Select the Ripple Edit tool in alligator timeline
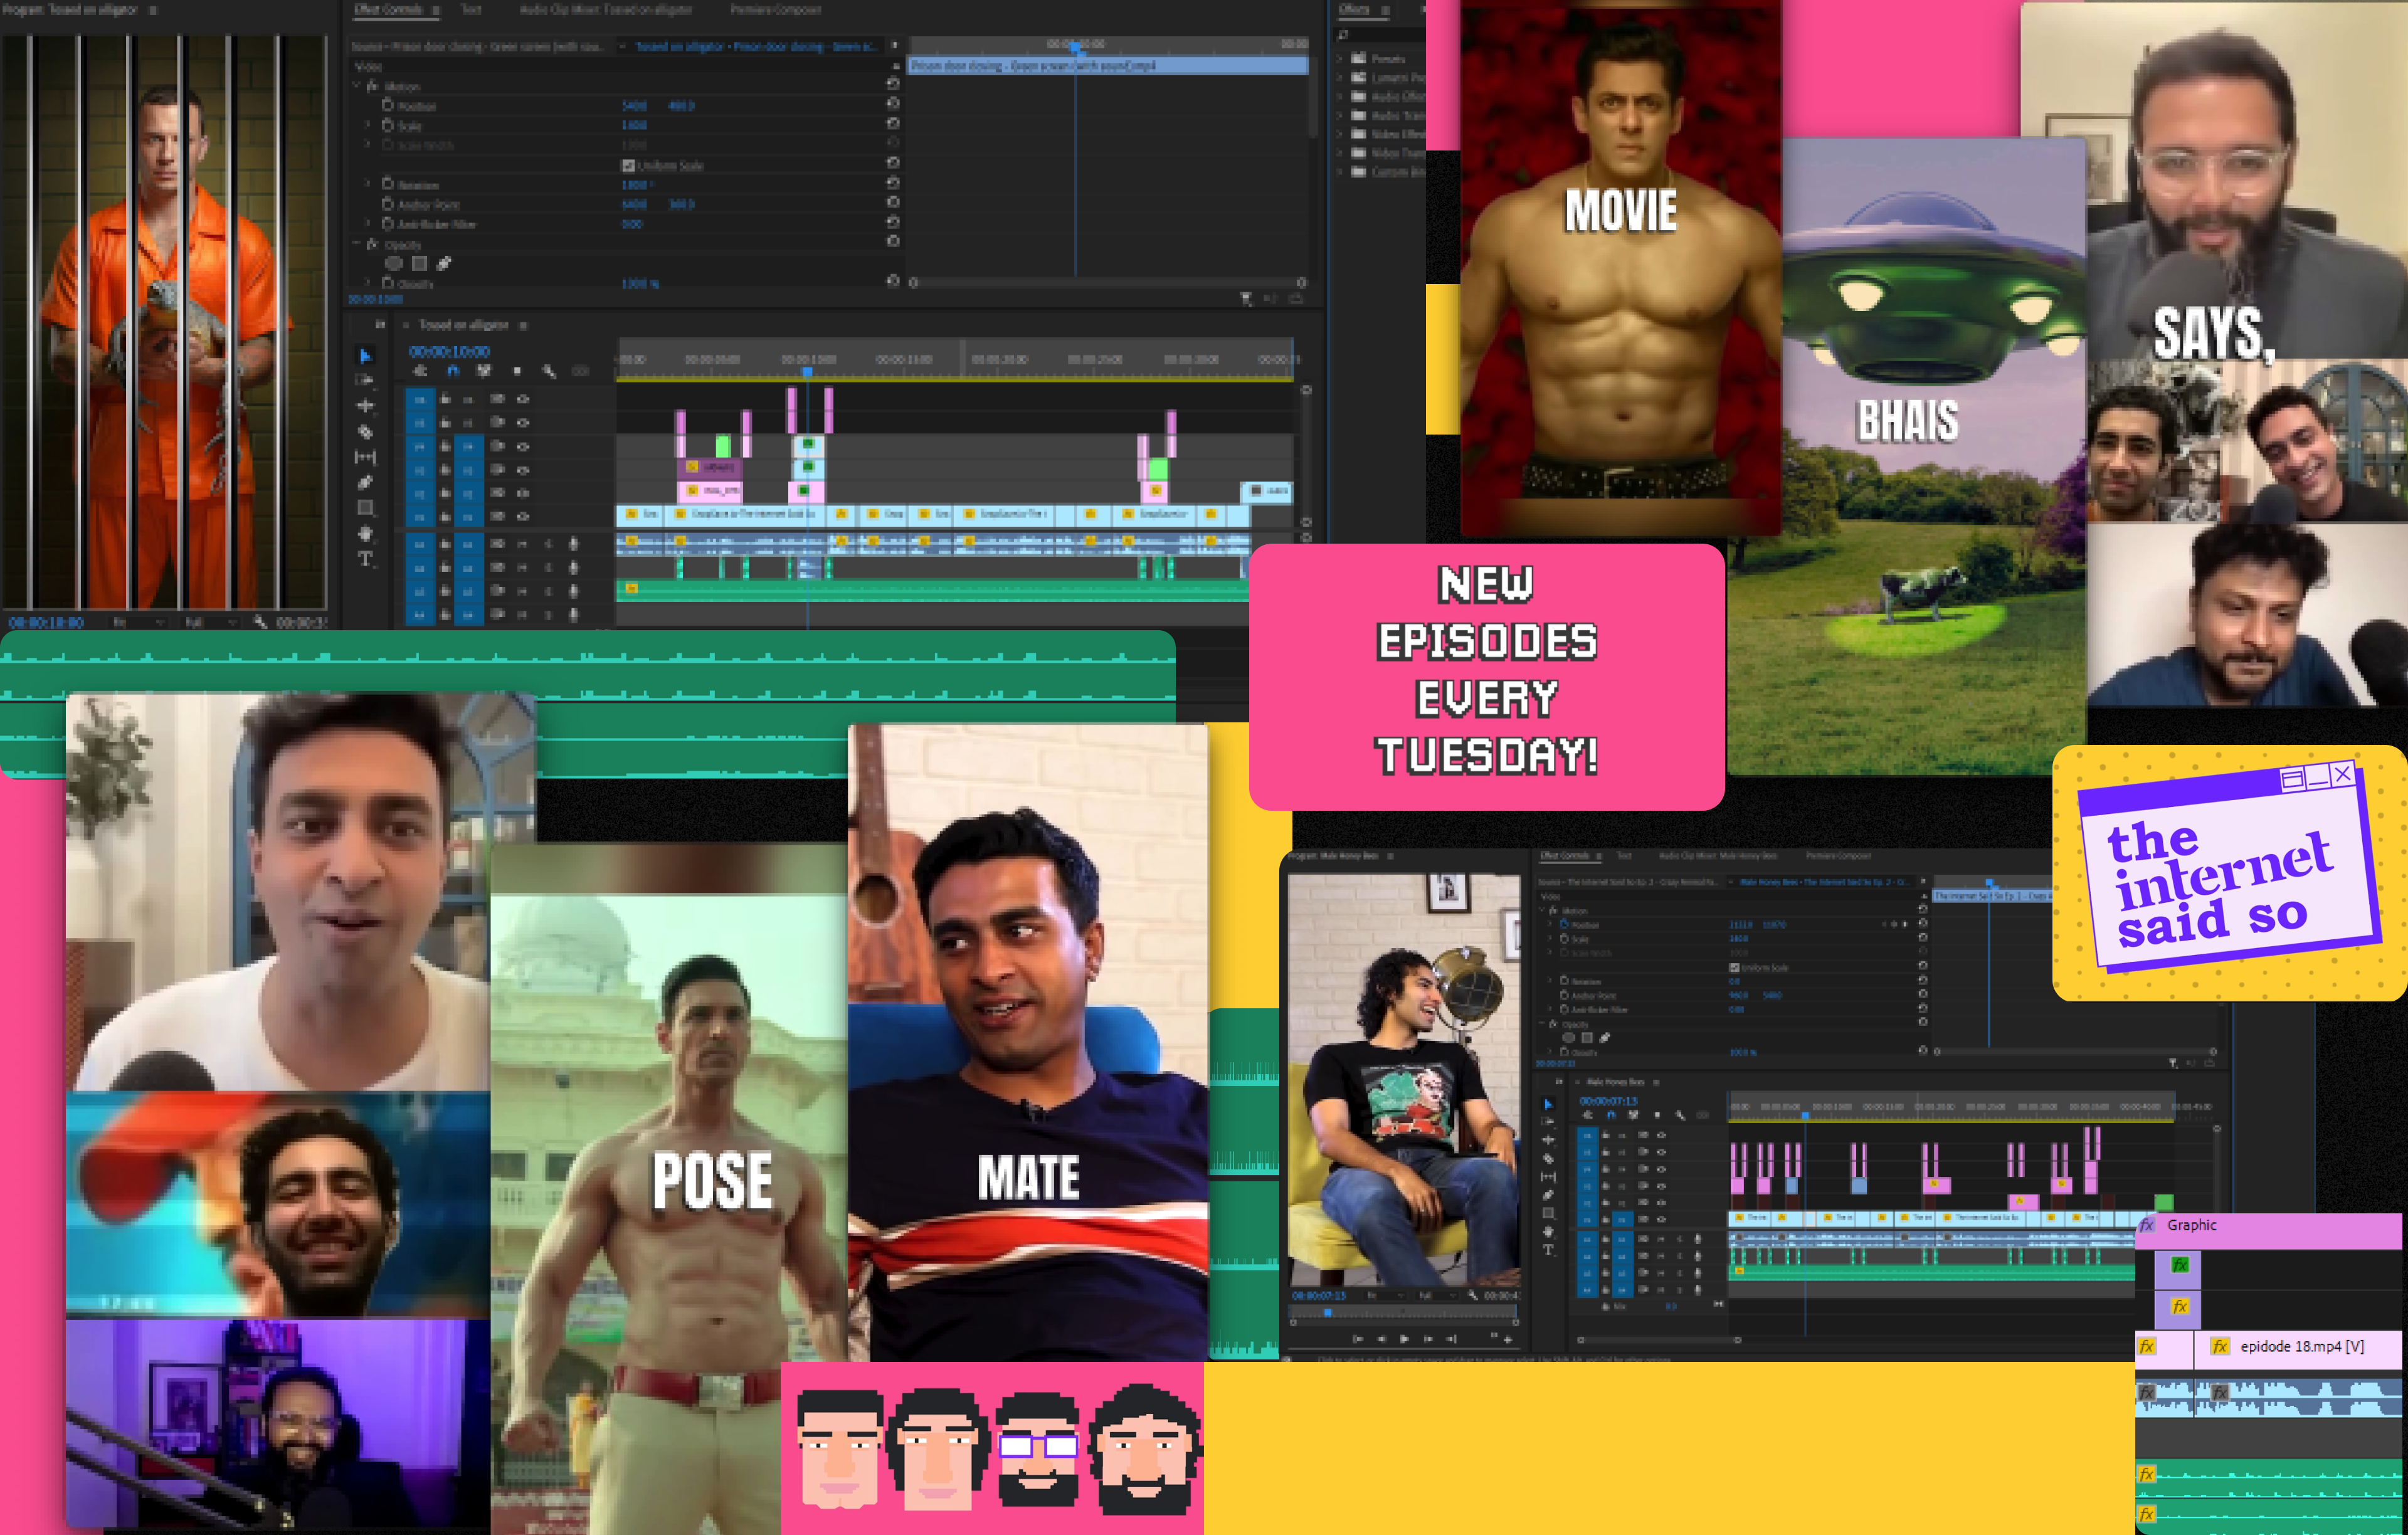2408x1535 pixels. (x=365, y=406)
